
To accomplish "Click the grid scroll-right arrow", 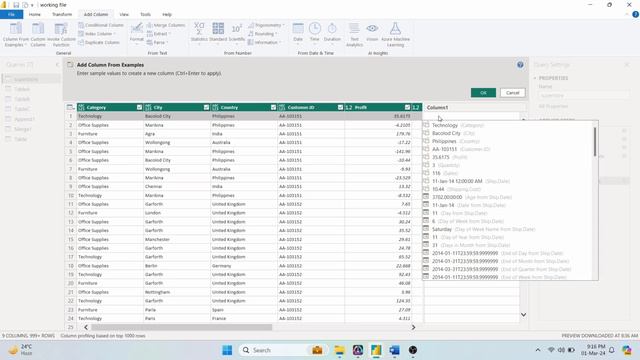I will (413, 327).
